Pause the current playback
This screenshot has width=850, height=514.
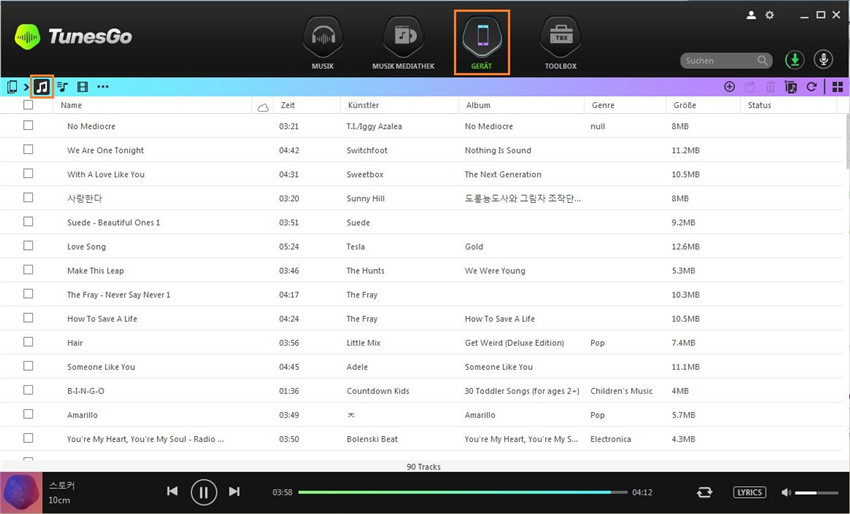pos(204,492)
